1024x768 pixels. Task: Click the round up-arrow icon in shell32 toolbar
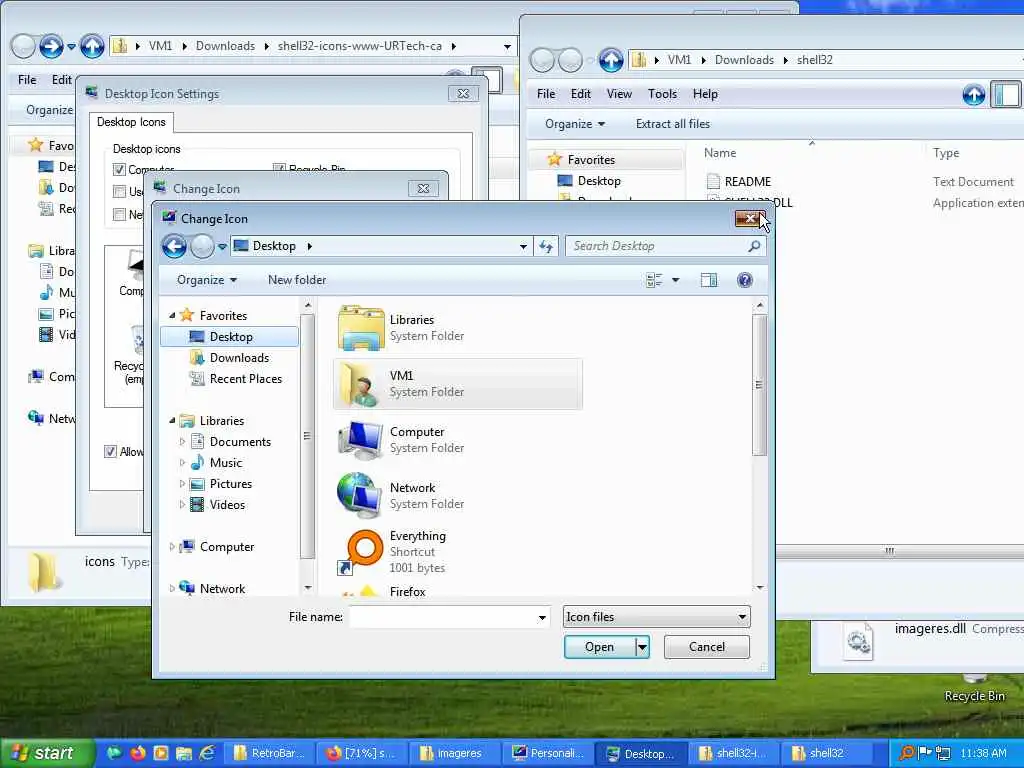click(973, 95)
